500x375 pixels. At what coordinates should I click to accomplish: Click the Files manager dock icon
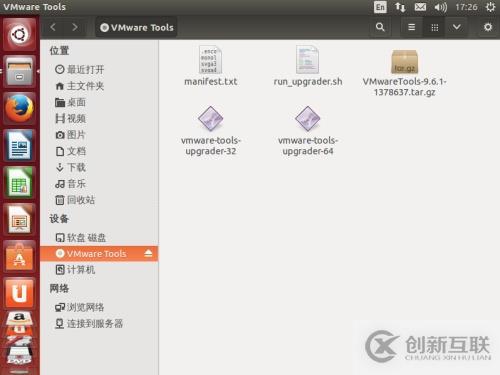pos(19,71)
